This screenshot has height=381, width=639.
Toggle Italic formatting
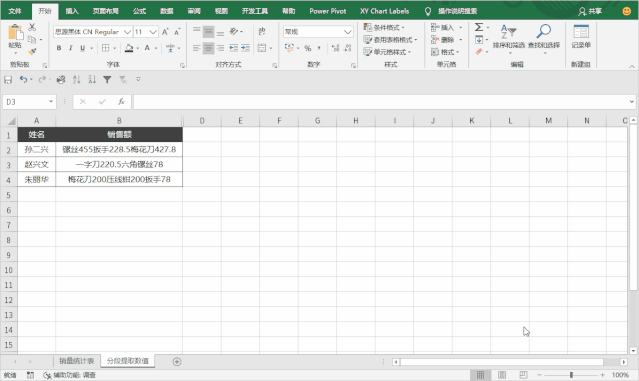point(71,48)
